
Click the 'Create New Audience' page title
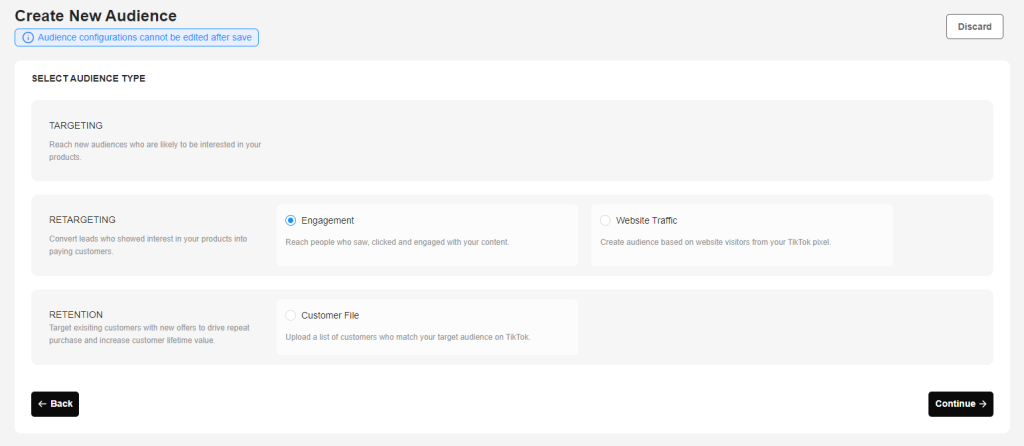96,15
